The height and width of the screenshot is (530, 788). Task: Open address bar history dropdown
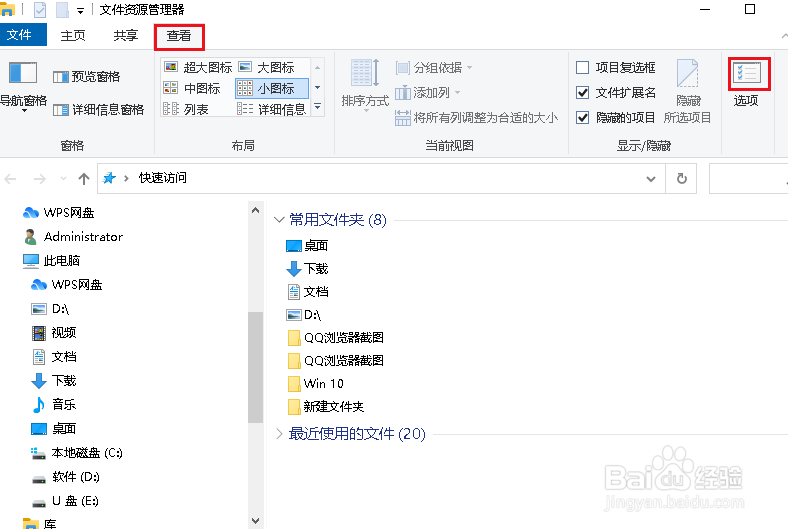651,178
